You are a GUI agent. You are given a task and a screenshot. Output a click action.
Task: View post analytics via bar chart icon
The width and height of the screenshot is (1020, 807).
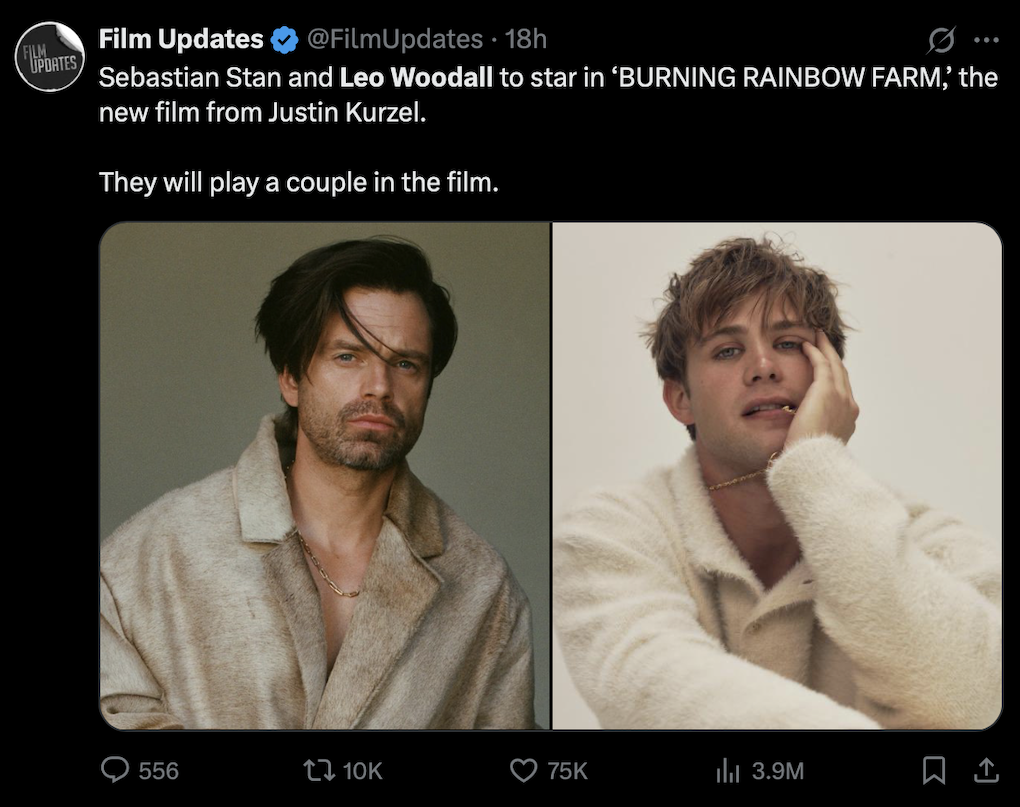pyautogui.click(x=727, y=771)
